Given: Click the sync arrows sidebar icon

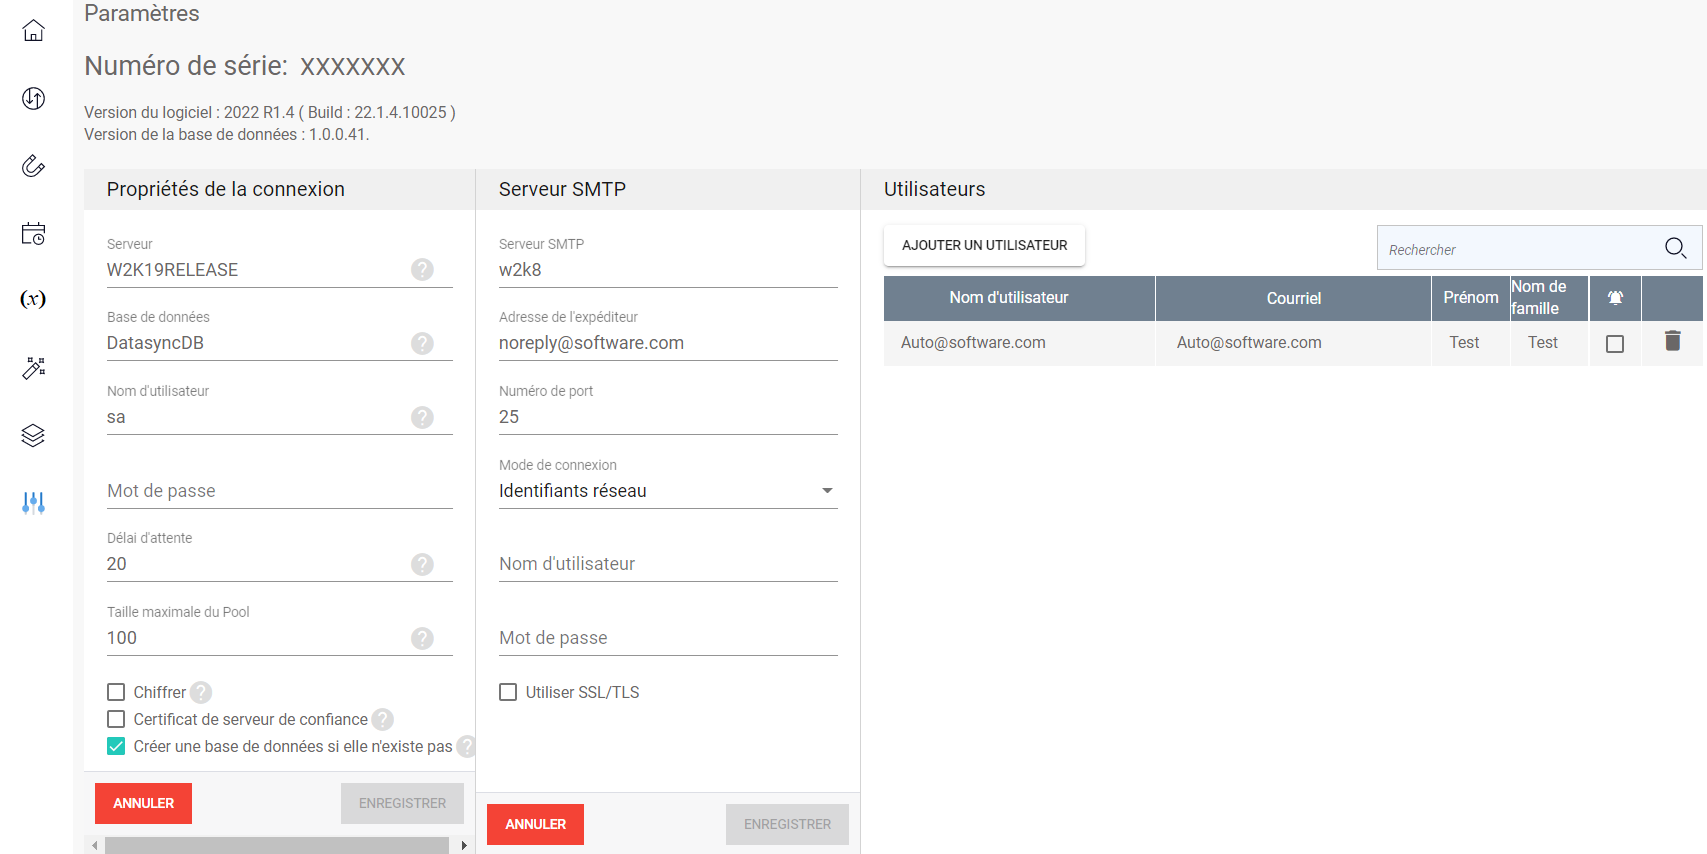Looking at the screenshot, I should coord(33,98).
